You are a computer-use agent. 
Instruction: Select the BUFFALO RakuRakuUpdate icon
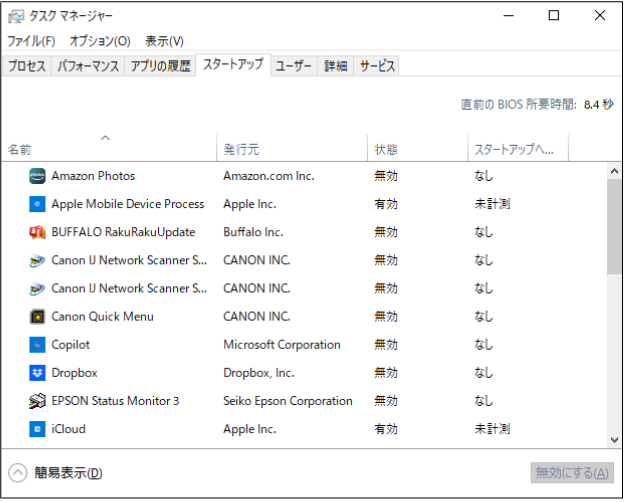37,232
